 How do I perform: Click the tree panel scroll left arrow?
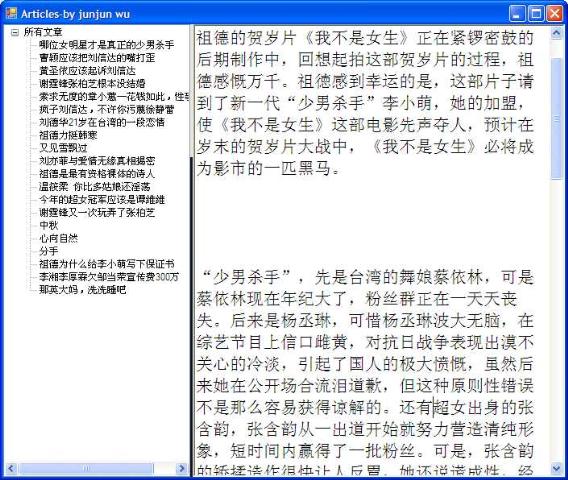pyautogui.click(x=11, y=469)
